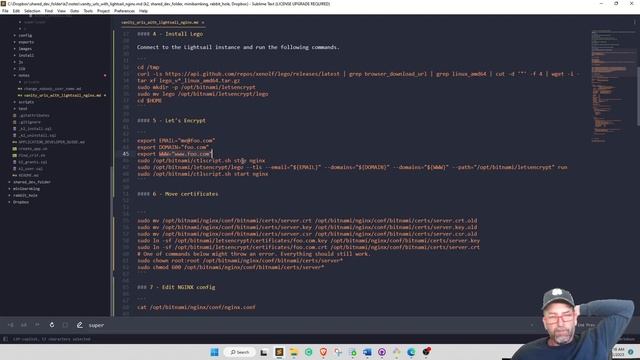
Task: Click the 'super' text field in bottom panel
Action: (x=96, y=325)
